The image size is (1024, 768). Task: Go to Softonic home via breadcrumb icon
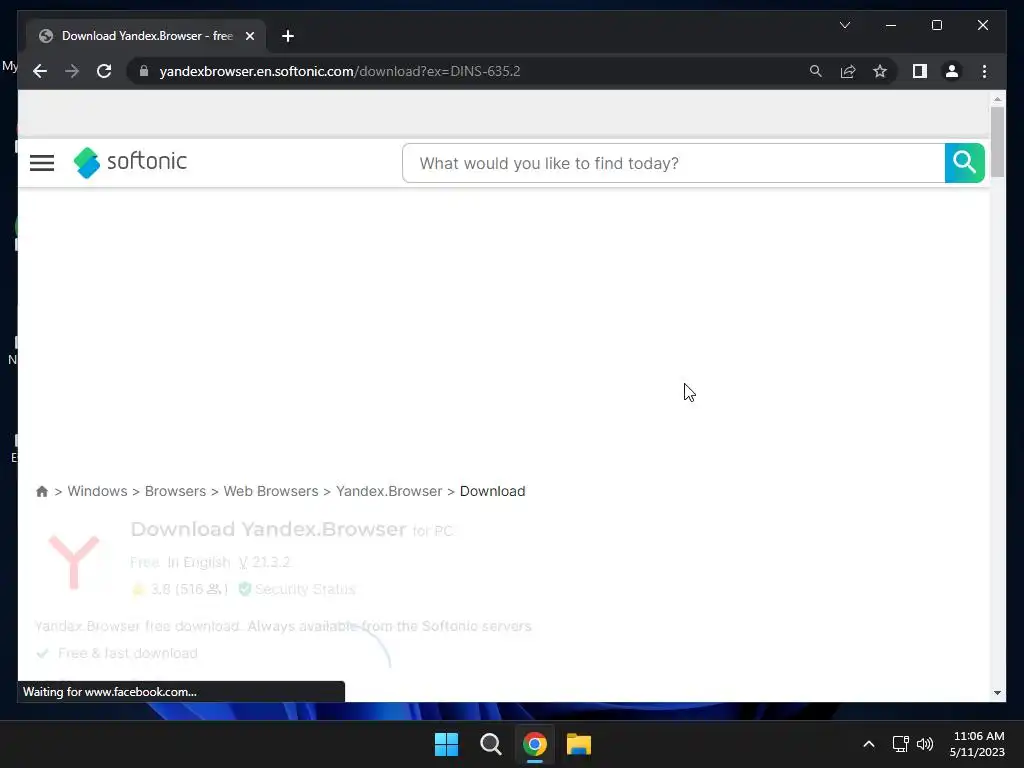pos(42,491)
